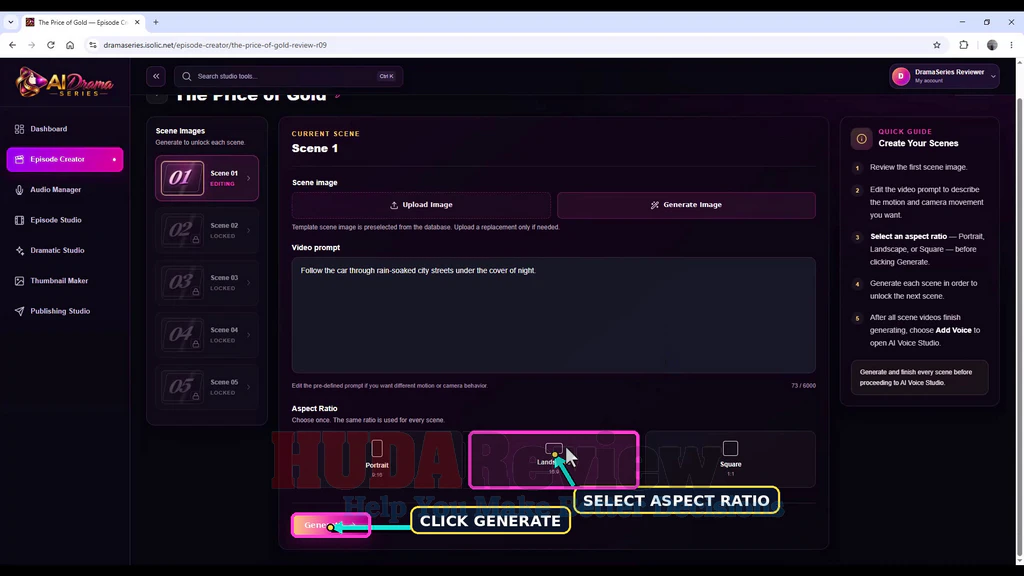Viewport: 1024px width, 576px height.
Task: Click the locked Scene 04 row
Action: coord(207,335)
